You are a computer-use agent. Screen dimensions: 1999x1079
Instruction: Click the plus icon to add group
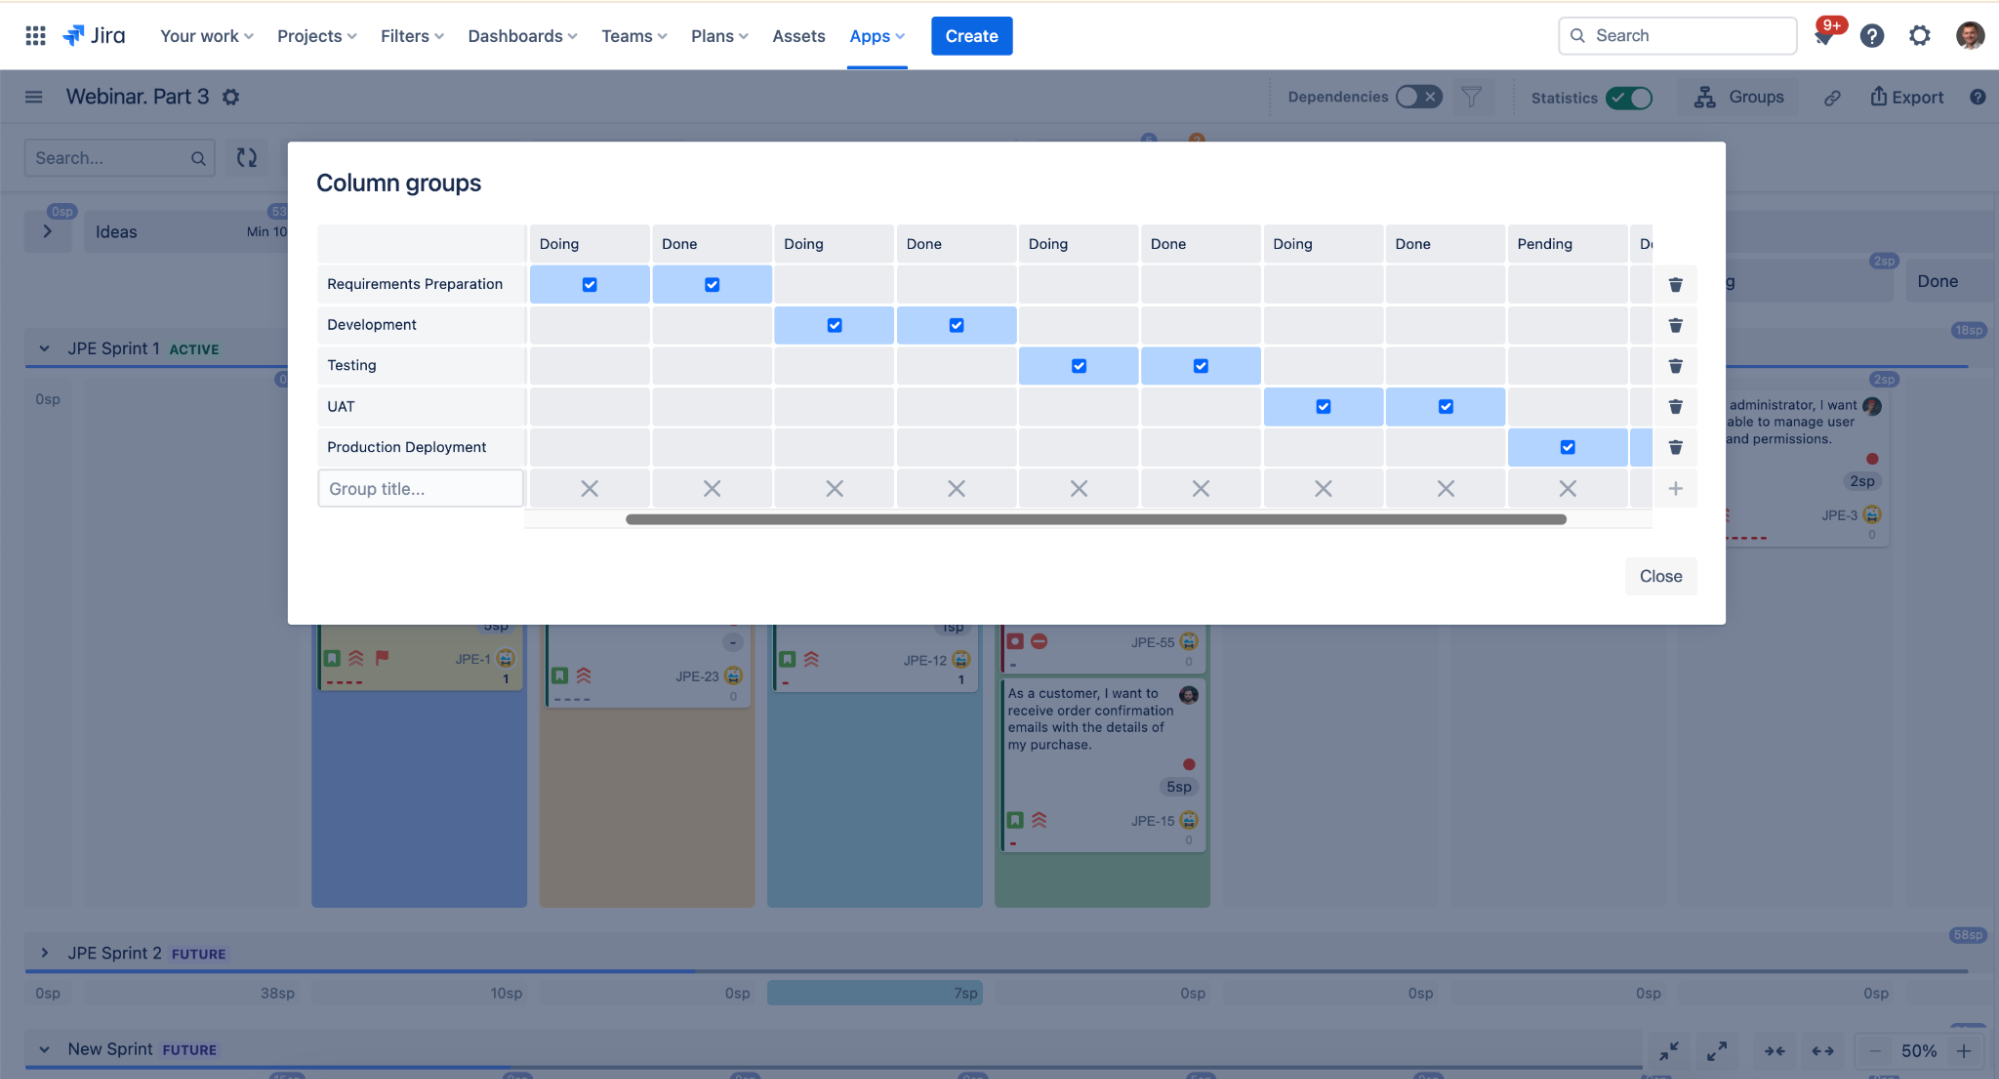coord(1675,489)
